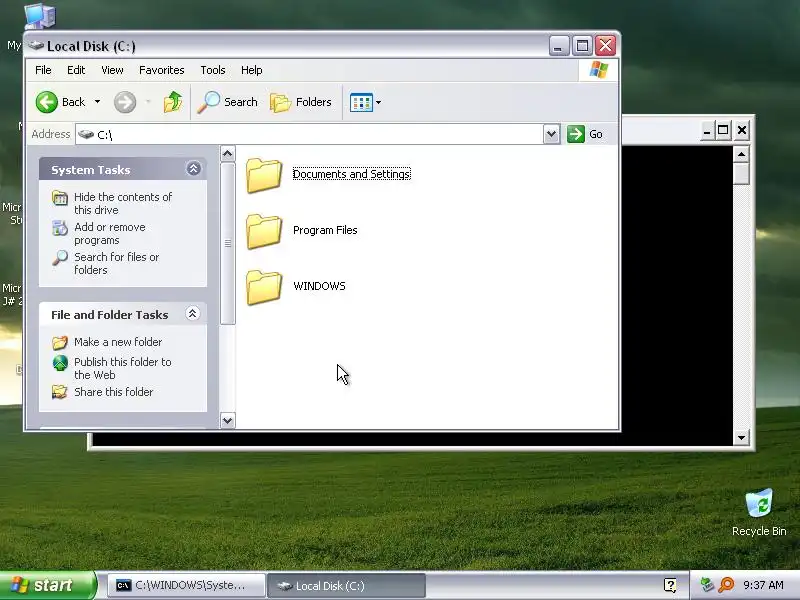
Task: Click Local Disk (C:) taskbar button
Action: [x=346, y=585]
